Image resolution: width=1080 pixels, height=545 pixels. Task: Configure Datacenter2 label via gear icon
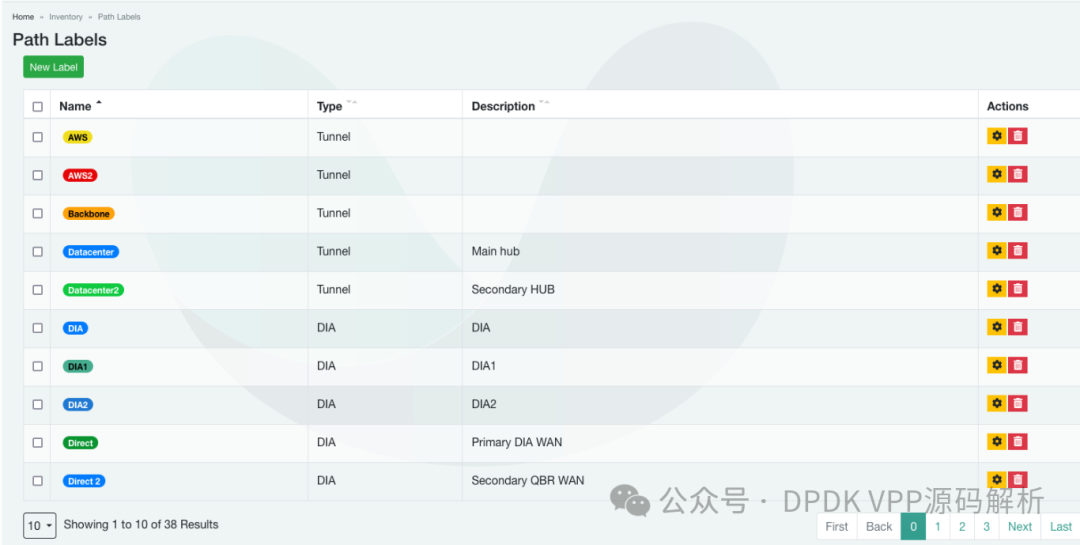click(997, 289)
